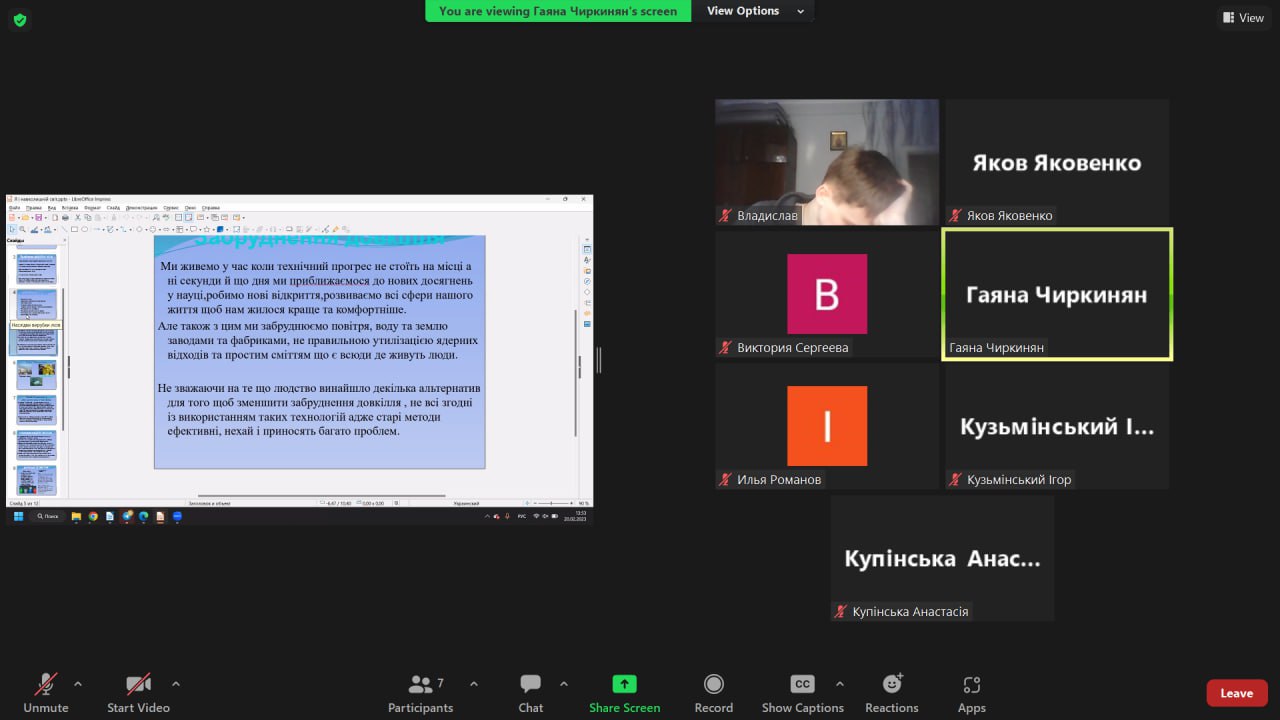Click the slide panel scrollbar

(63, 360)
